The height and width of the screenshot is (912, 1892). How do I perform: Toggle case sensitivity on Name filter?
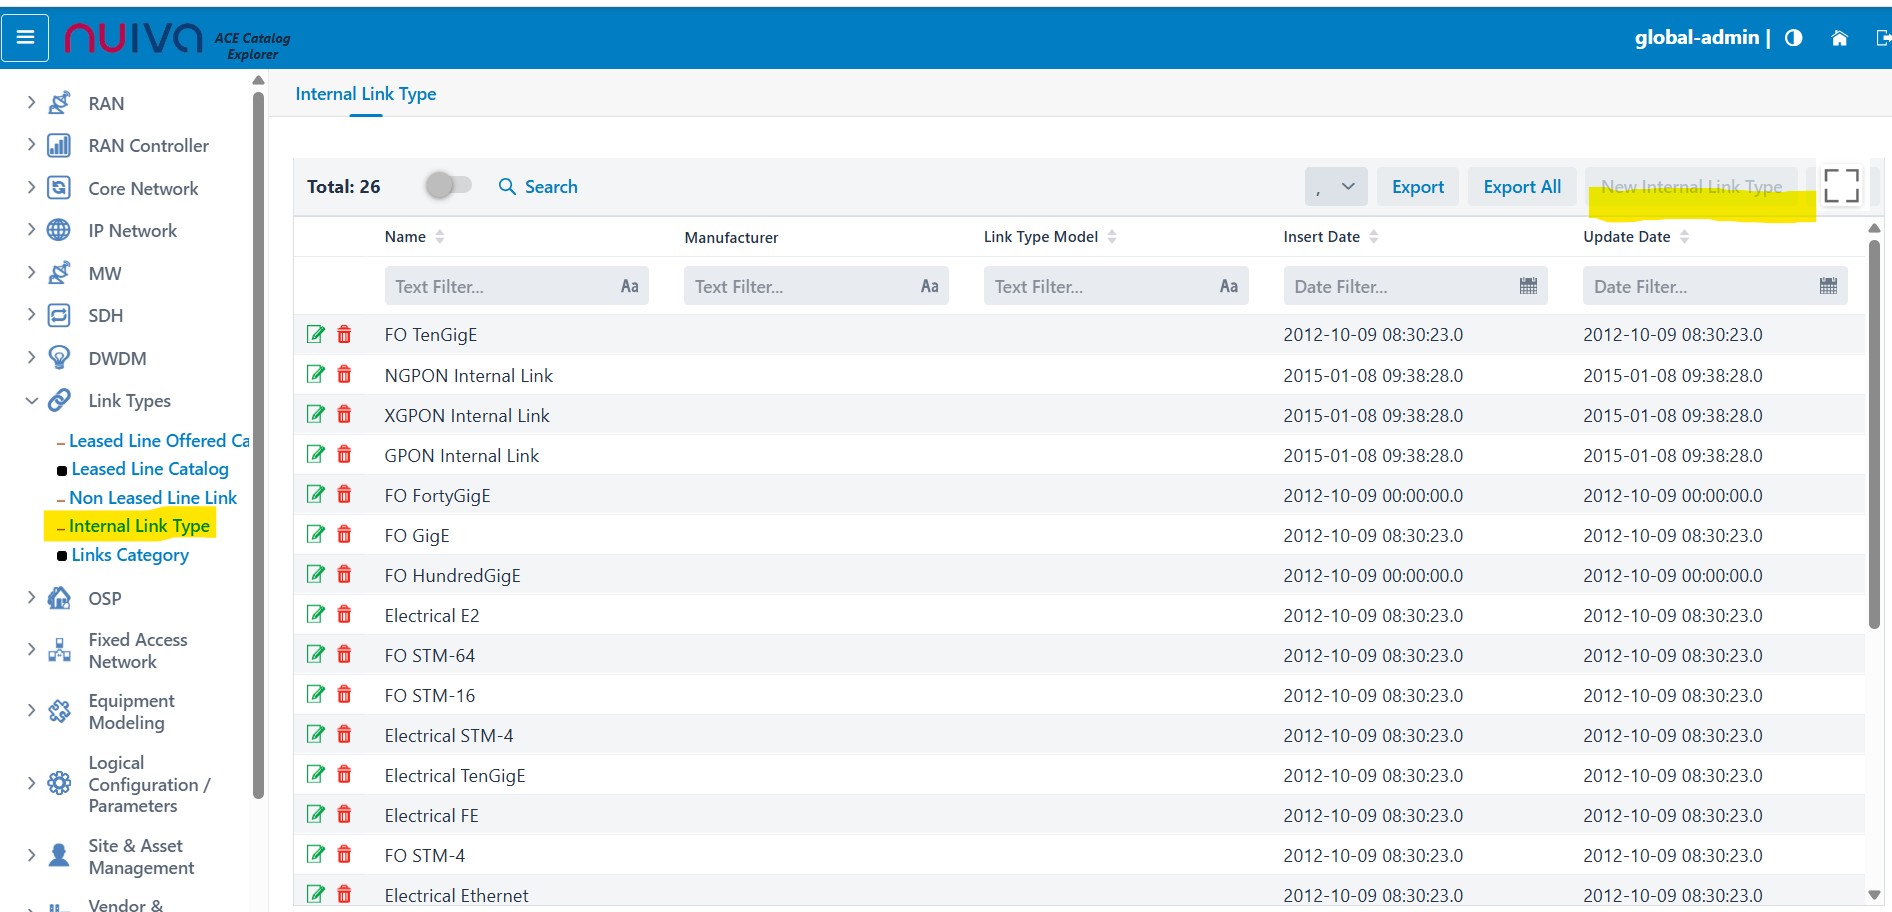click(x=629, y=287)
